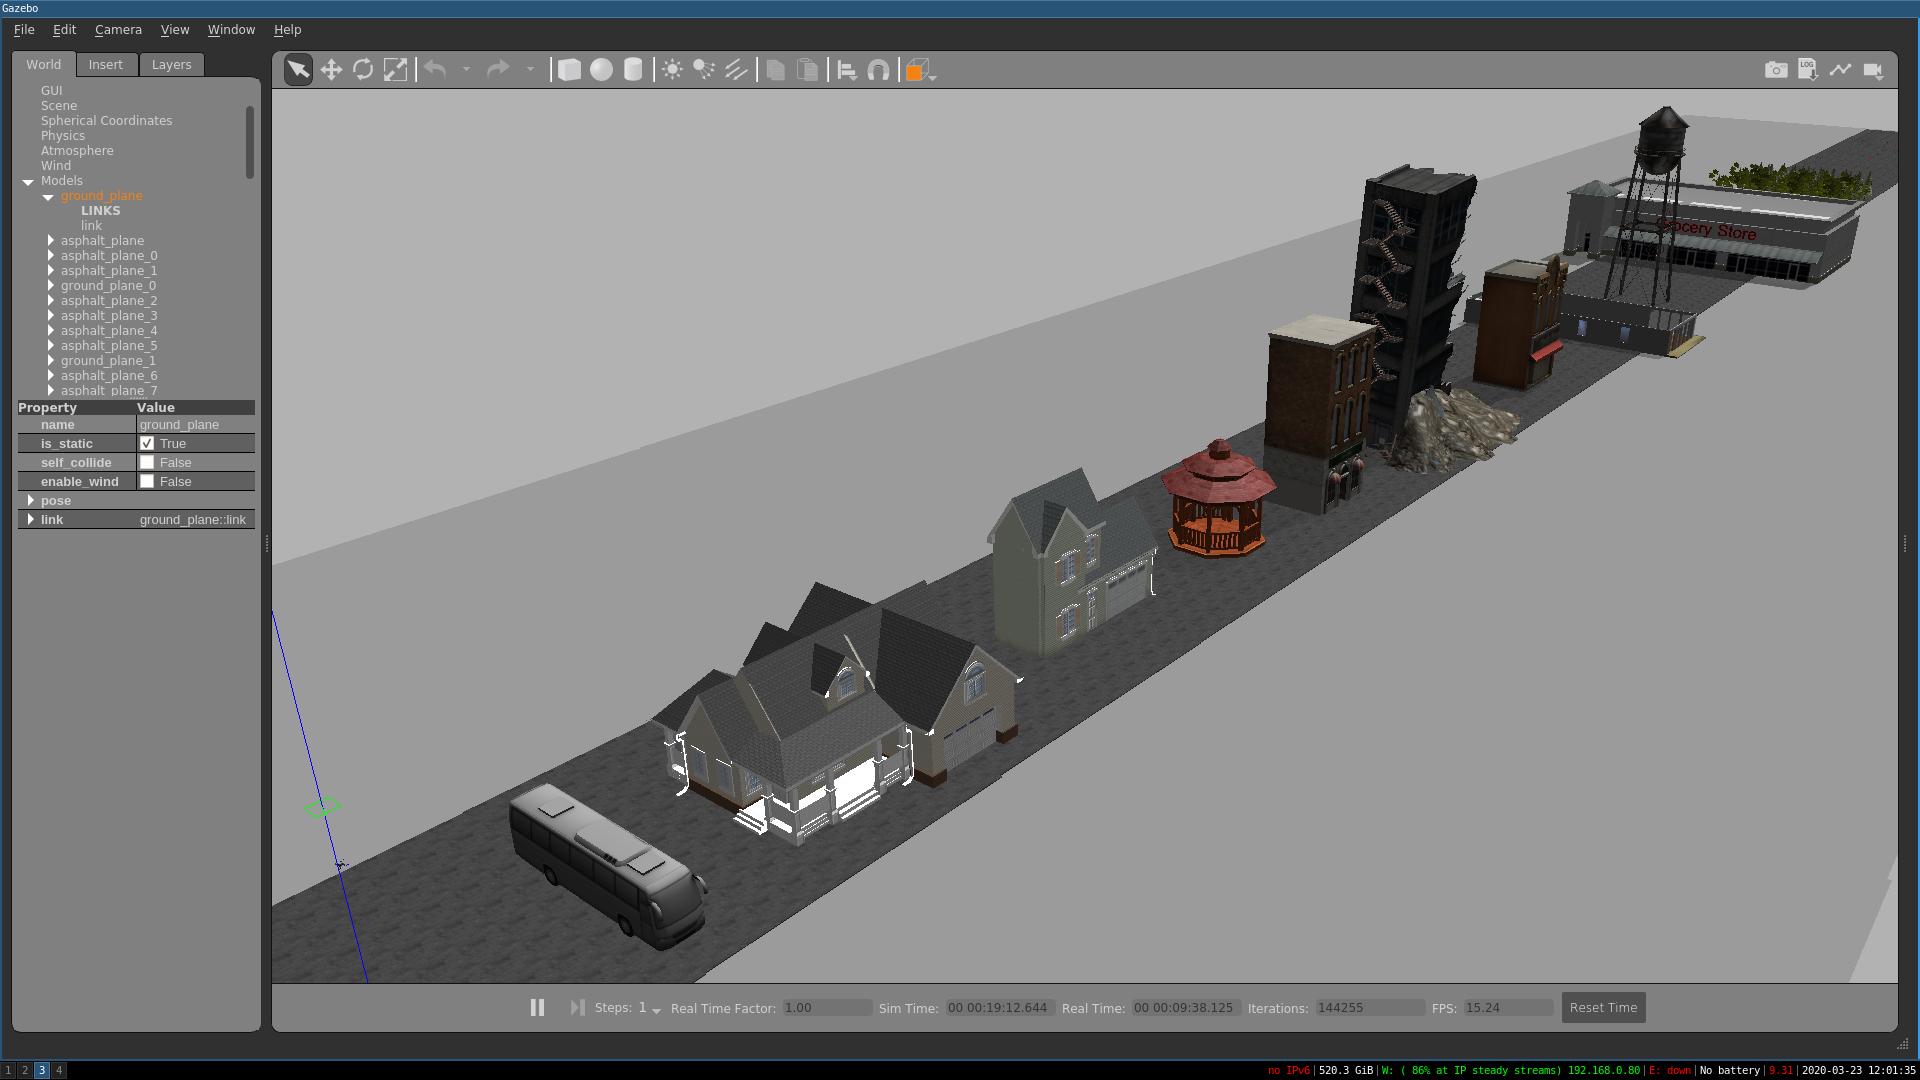1920x1080 pixels.
Task: Expand the asphalt_plane_0 model
Action: (51, 256)
